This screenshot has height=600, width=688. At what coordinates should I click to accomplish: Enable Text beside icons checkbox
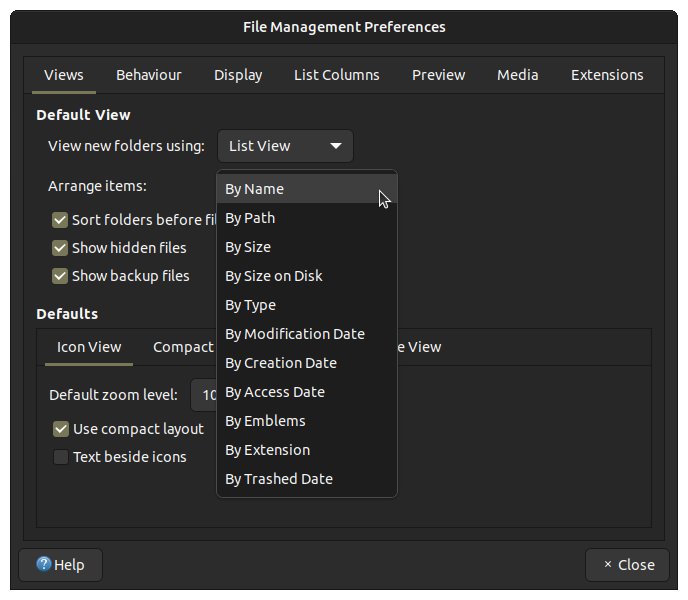[x=61, y=457]
